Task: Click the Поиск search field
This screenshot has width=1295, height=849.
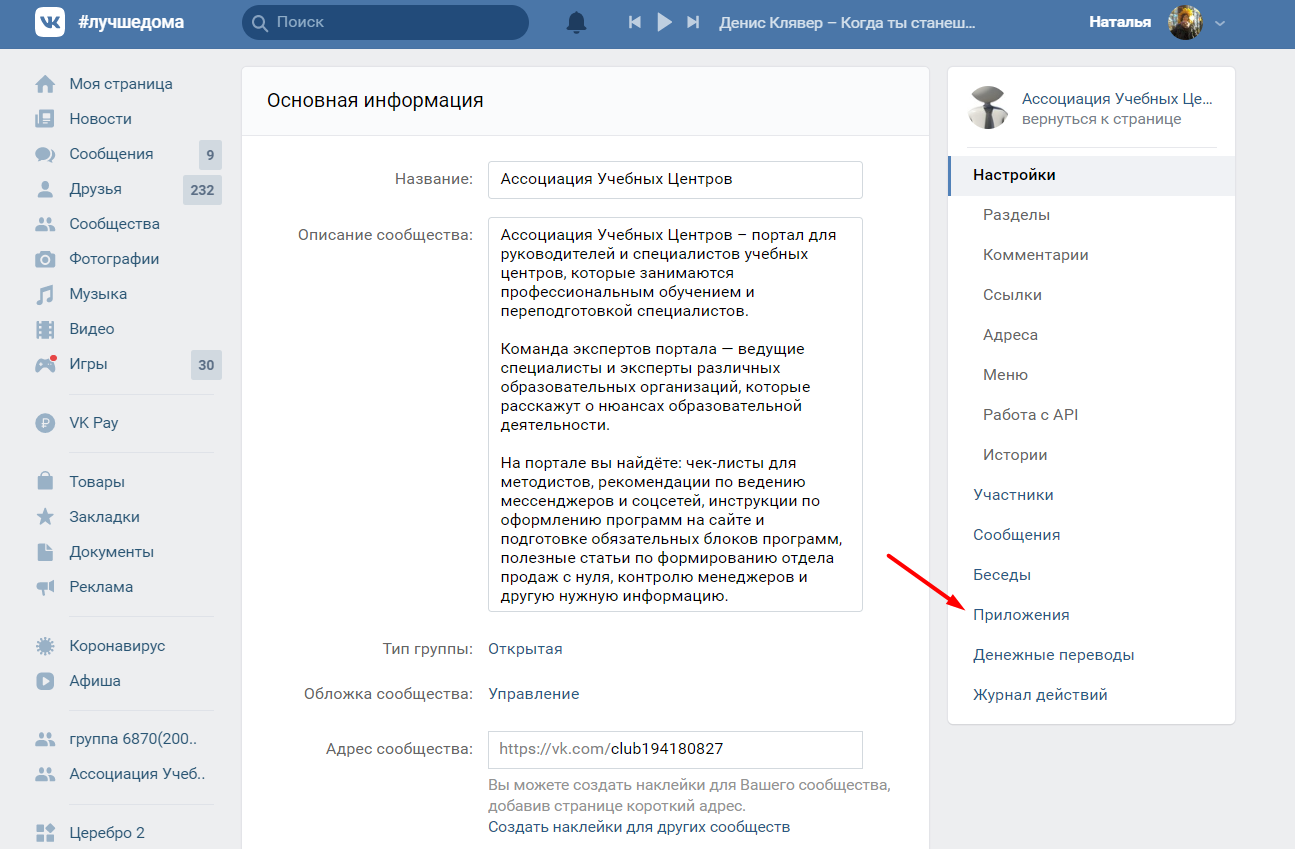Action: coord(385,22)
